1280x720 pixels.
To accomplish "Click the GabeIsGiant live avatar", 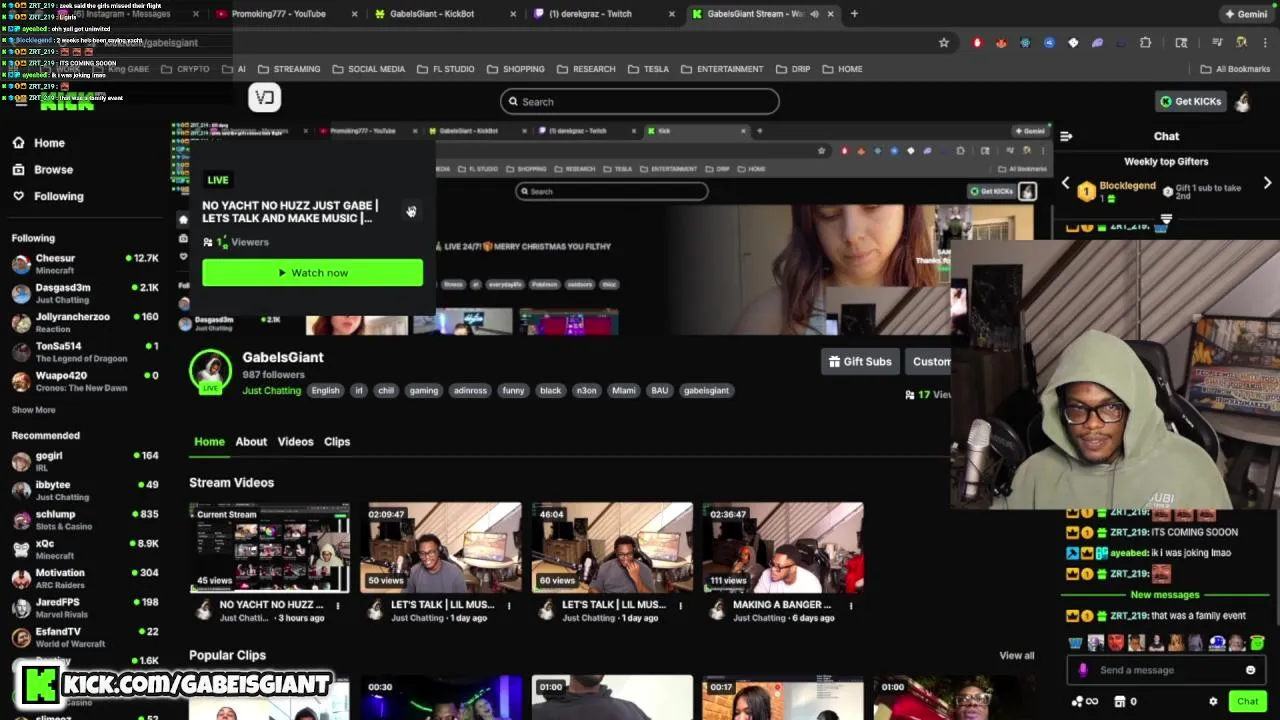I will pyautogui.click(x=210, y=372).
